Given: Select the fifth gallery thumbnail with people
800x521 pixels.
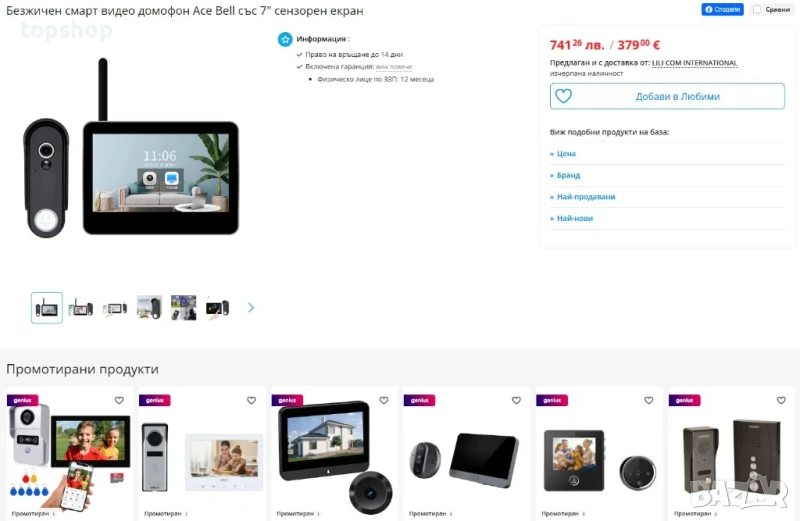Looking at the screenshot, I should (183, 308).
